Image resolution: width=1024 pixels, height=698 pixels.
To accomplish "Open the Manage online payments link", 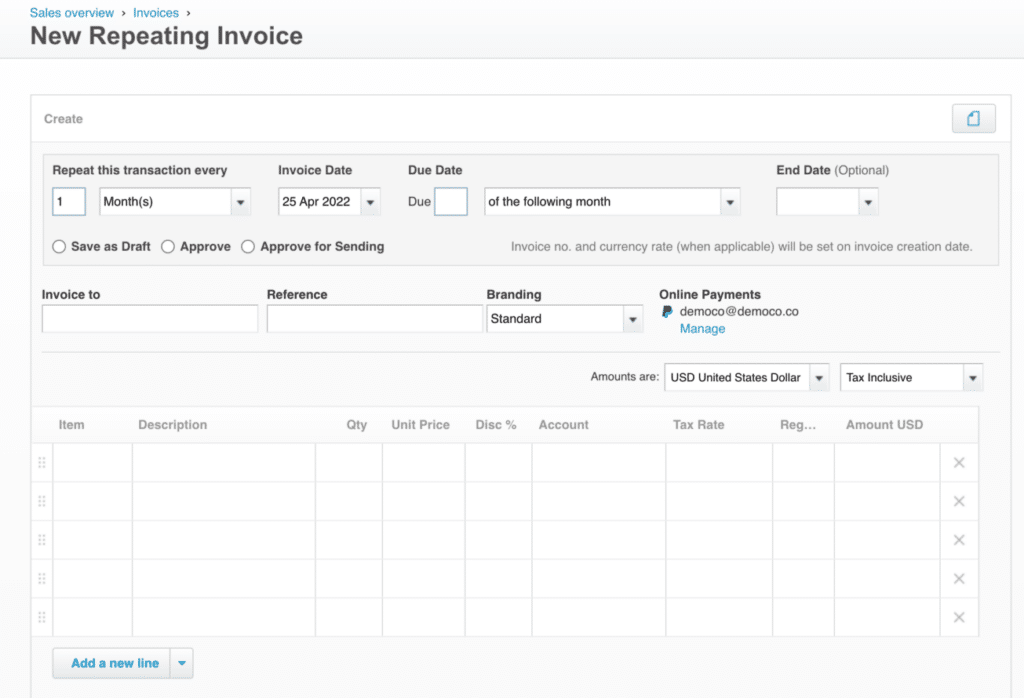I will click(x=702, y=328).
